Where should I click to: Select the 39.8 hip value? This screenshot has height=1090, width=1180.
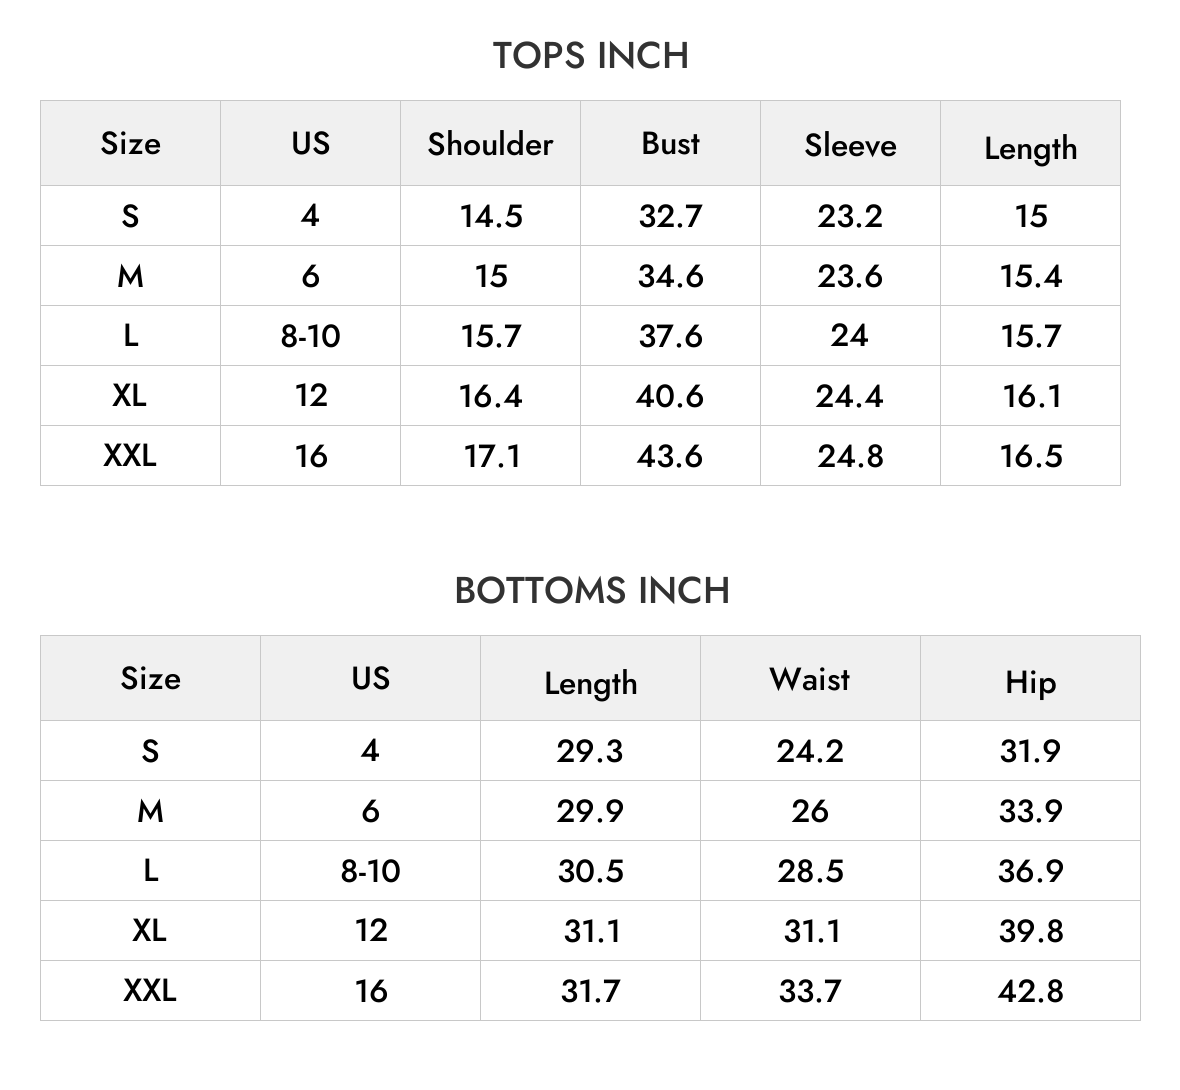(1030, 931)
